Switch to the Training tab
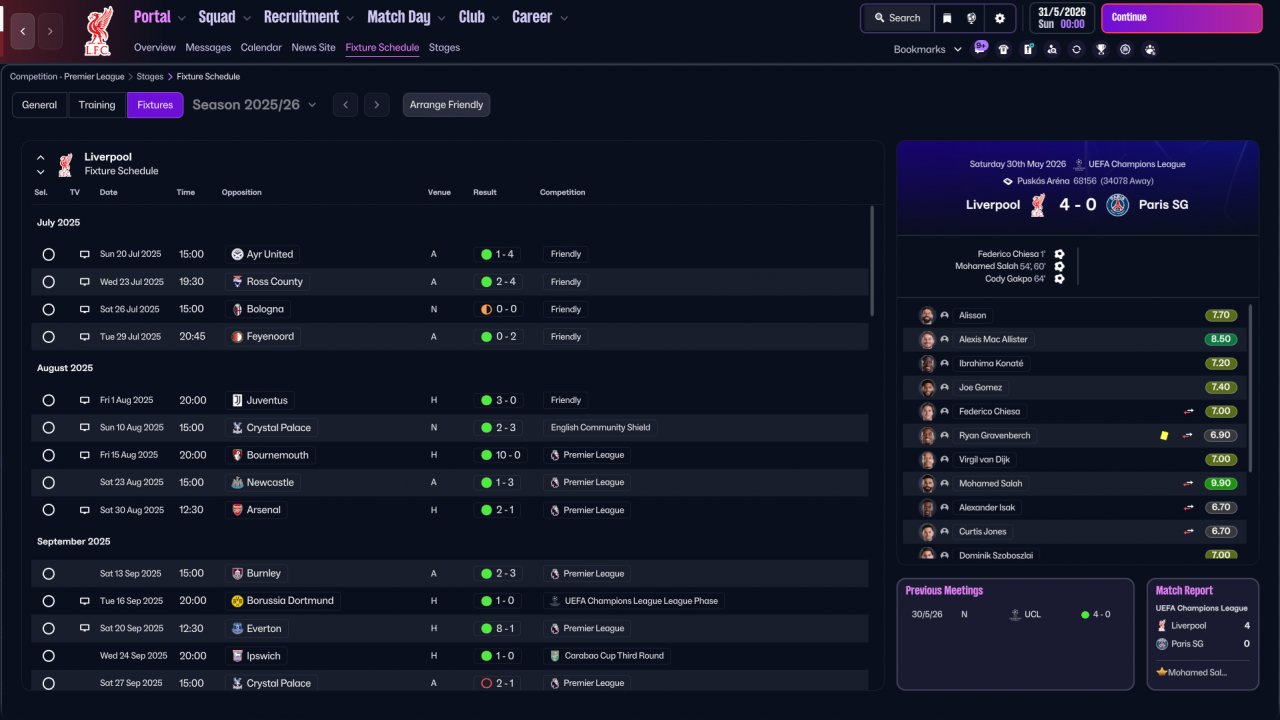The image size is (1280, 720). click(97, 105)
